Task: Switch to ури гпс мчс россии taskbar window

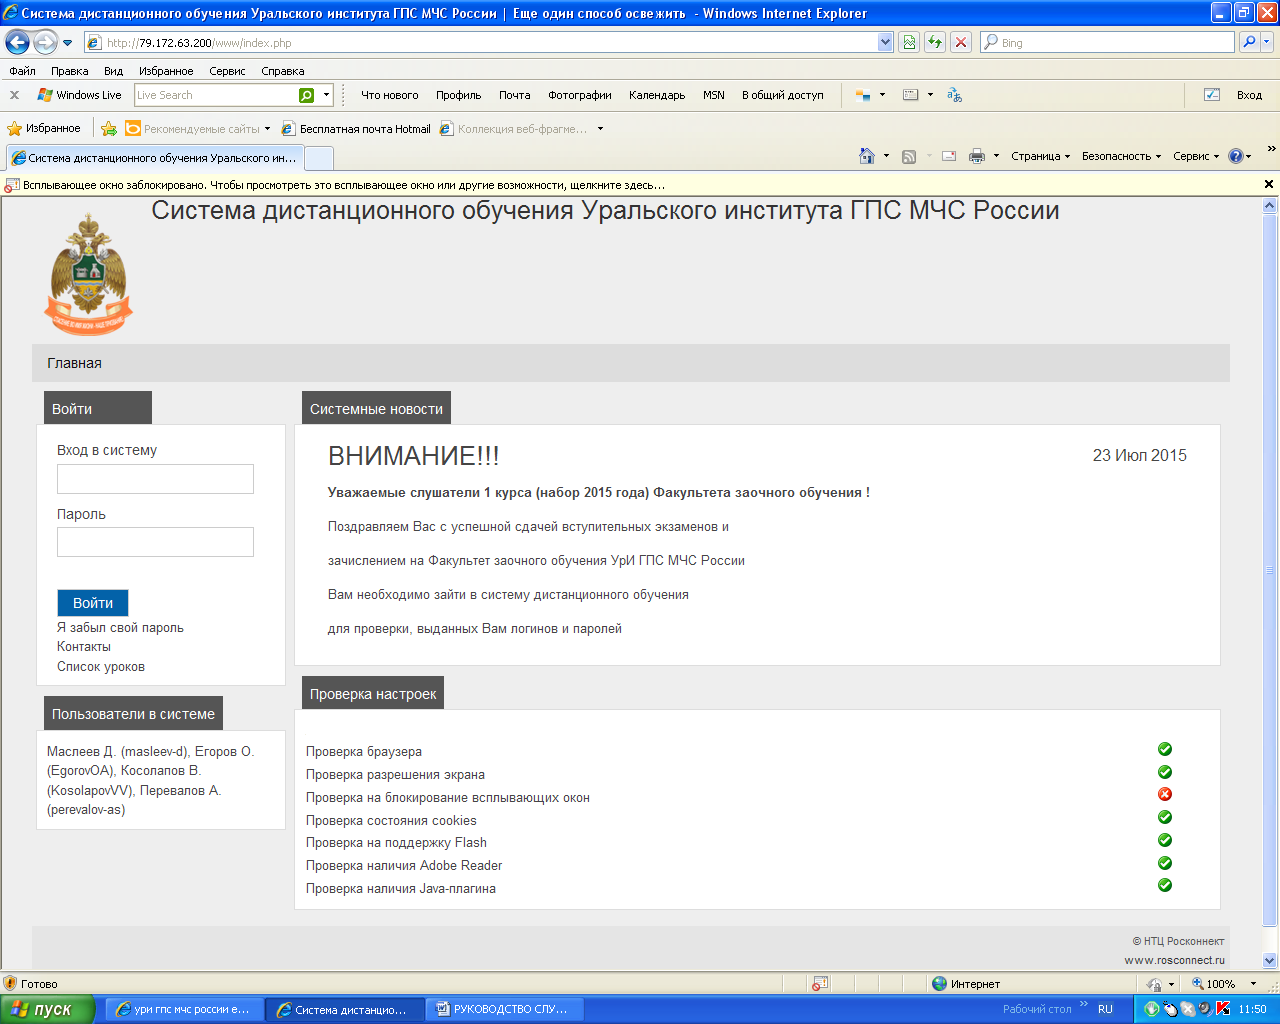Action: pyautogui.click(x=185, y=1009)
